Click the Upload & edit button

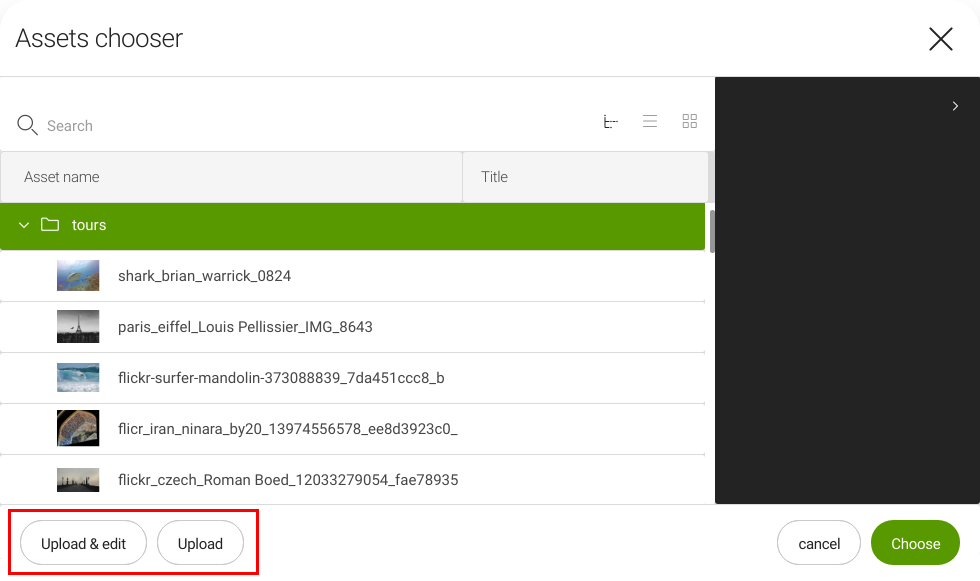coord(84,543)
